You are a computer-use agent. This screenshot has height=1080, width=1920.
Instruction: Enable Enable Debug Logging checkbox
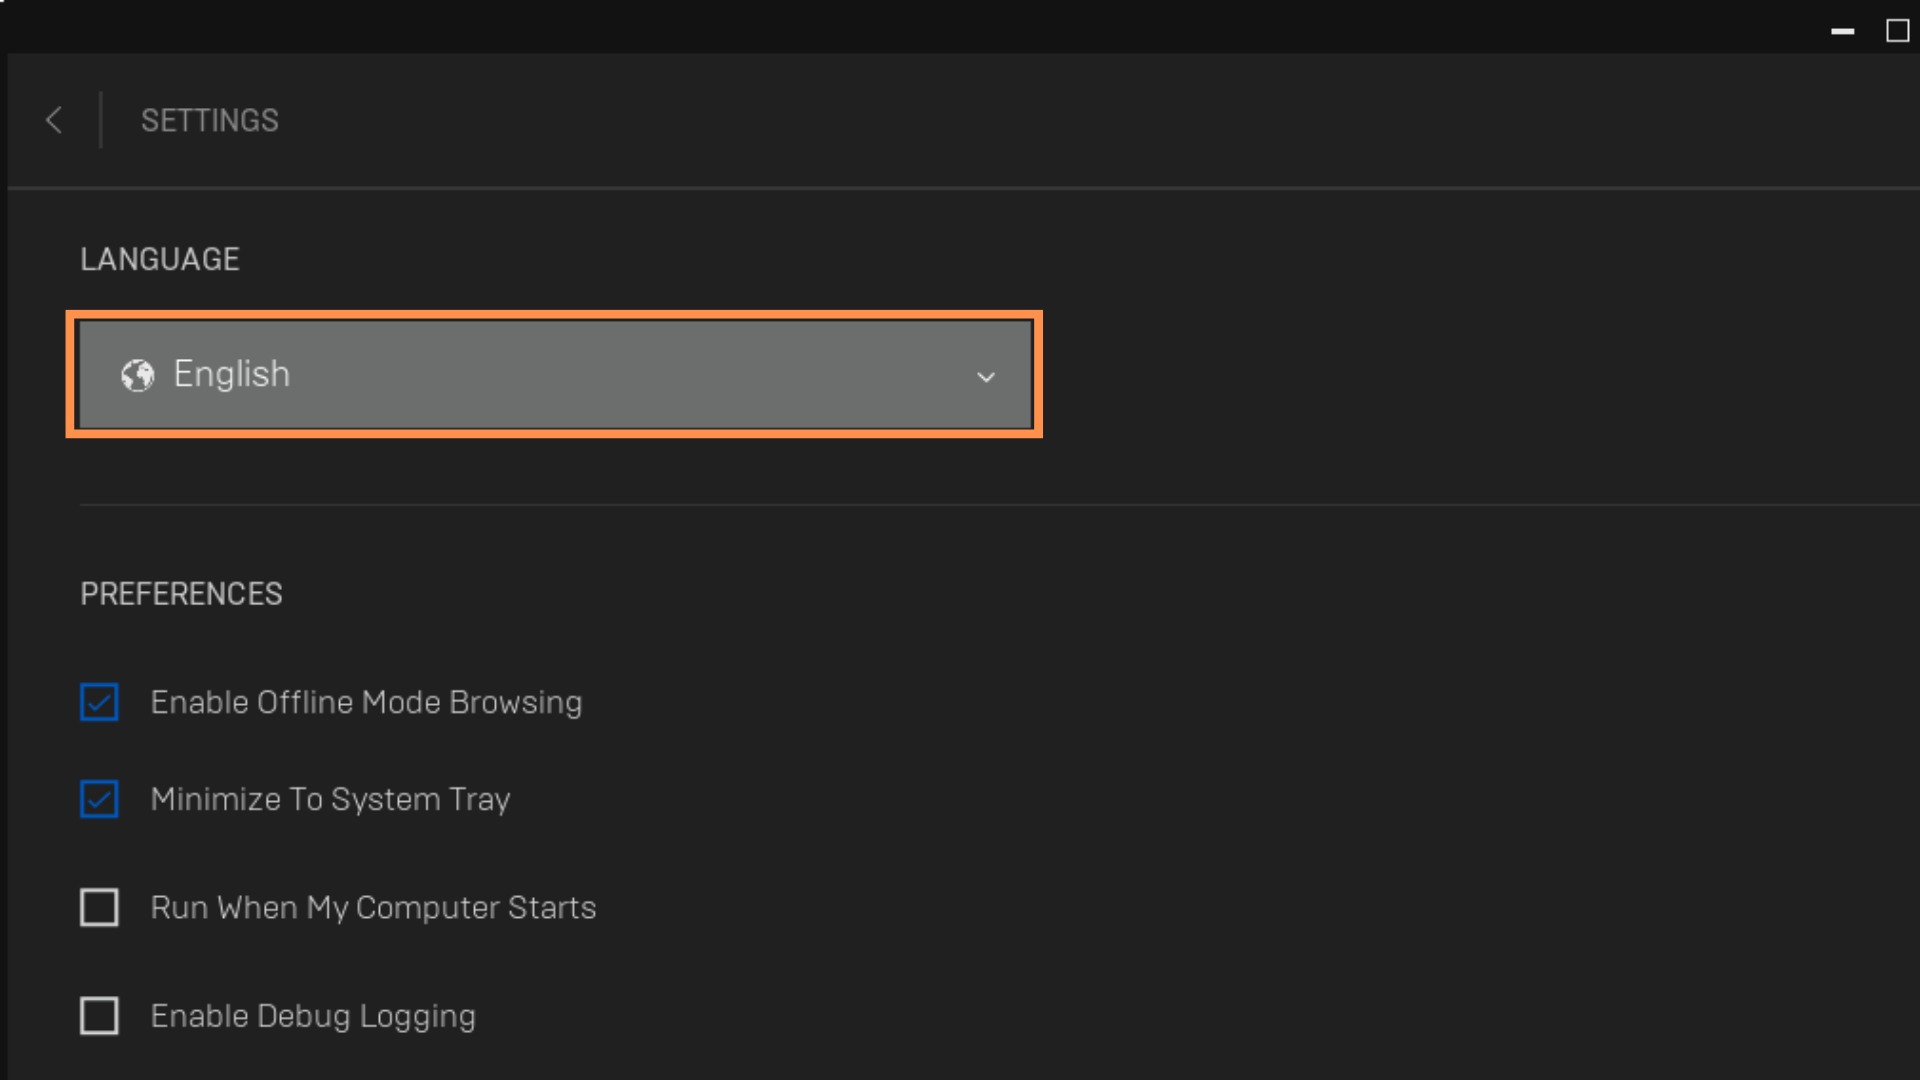(x=99, y=1015)
